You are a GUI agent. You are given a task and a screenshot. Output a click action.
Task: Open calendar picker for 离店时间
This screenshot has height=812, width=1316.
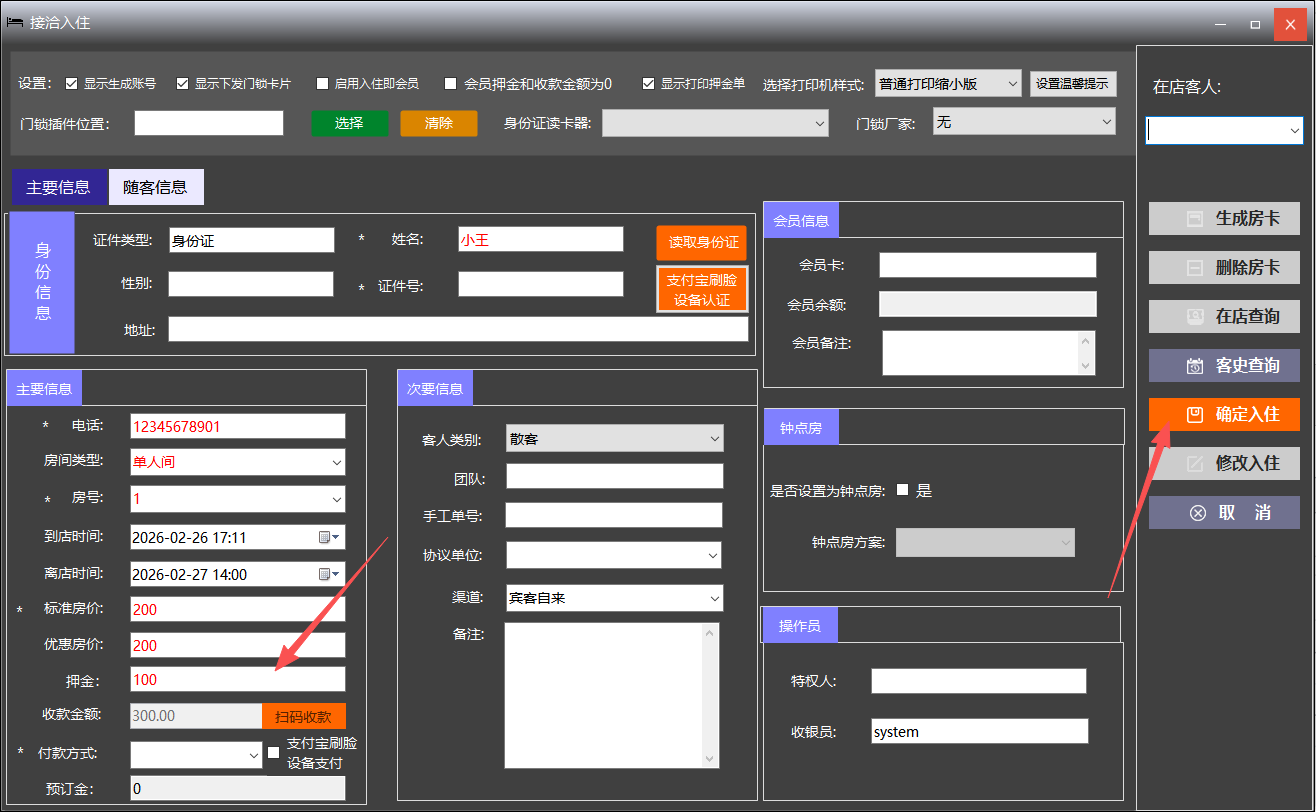tap(329, 575)
